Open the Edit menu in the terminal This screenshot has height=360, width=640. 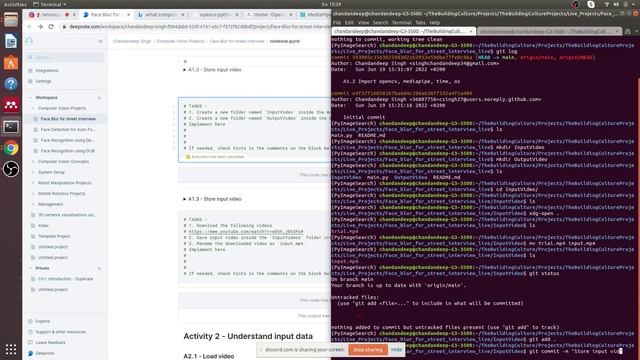click(349, 23)
